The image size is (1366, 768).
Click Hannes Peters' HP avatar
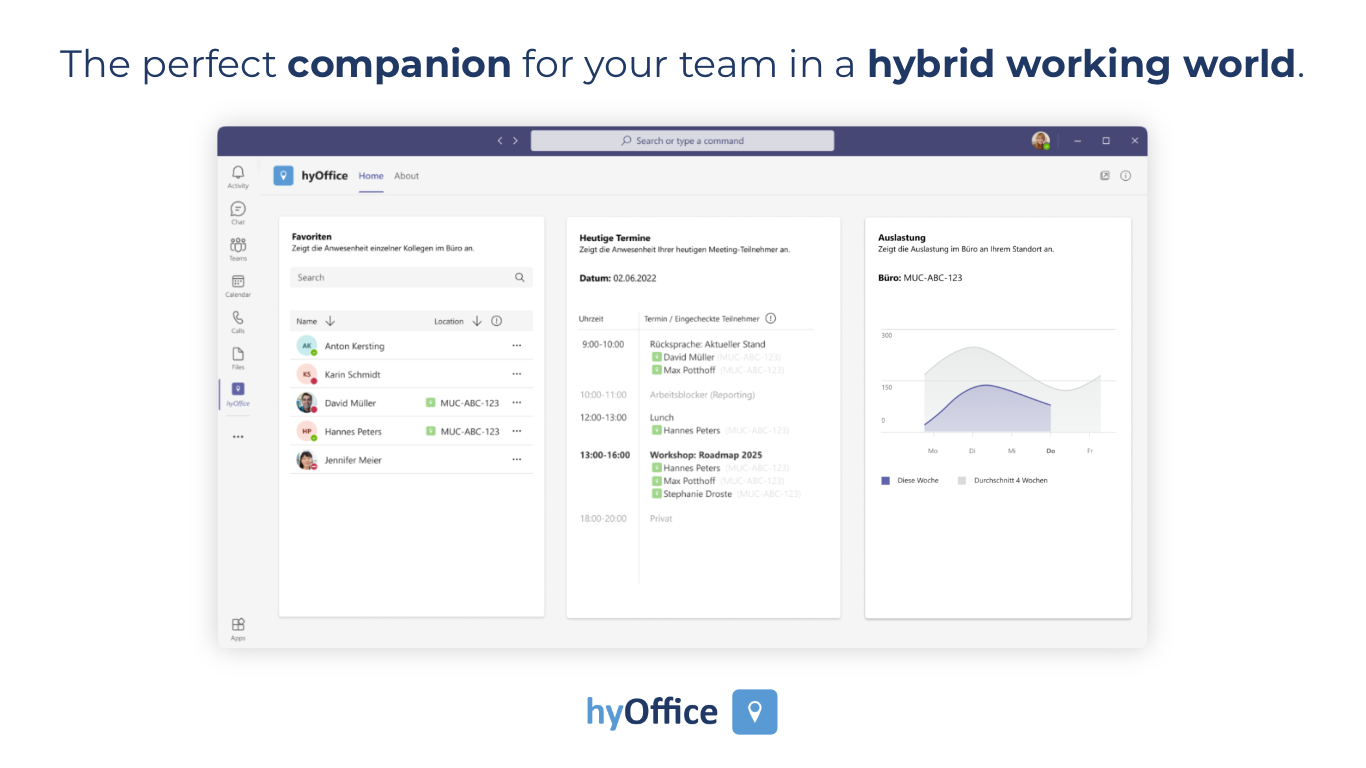click(306, 431)
